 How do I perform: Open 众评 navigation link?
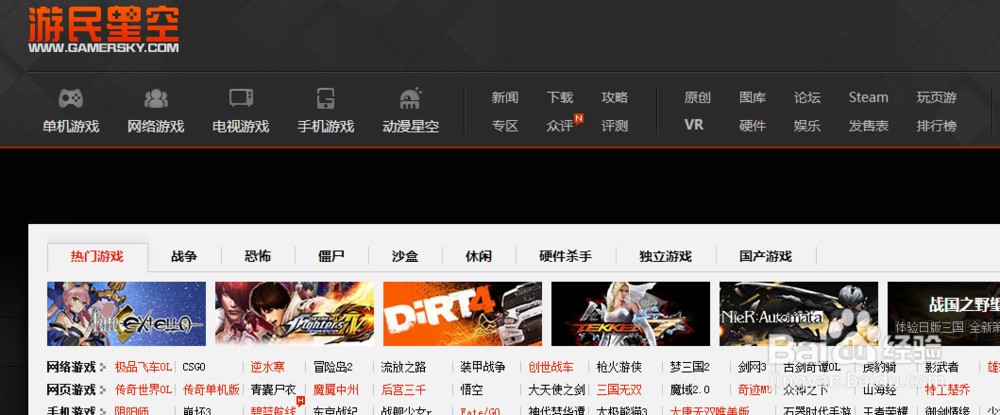tap(560, 126)
